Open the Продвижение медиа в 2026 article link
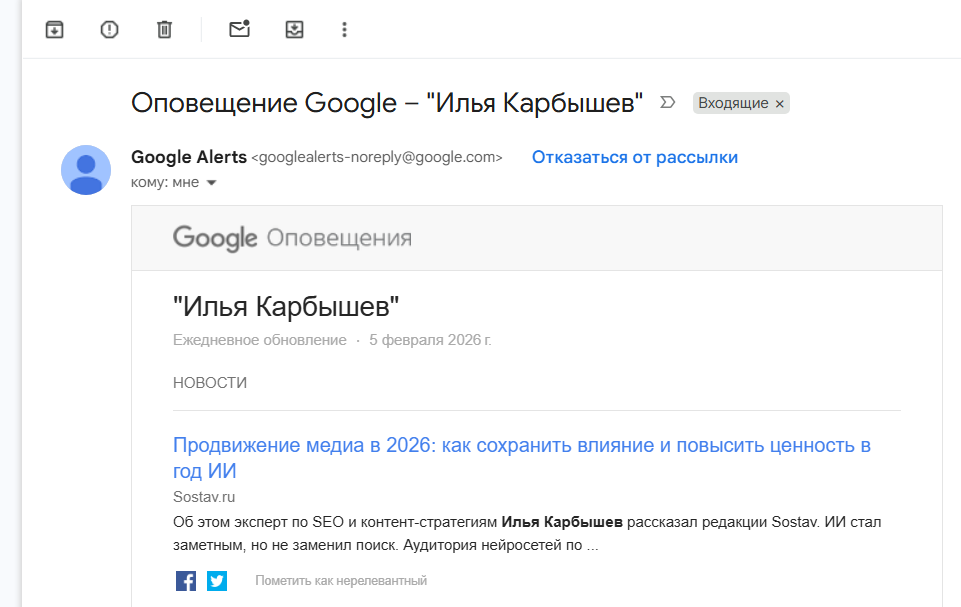 (522, 457)
